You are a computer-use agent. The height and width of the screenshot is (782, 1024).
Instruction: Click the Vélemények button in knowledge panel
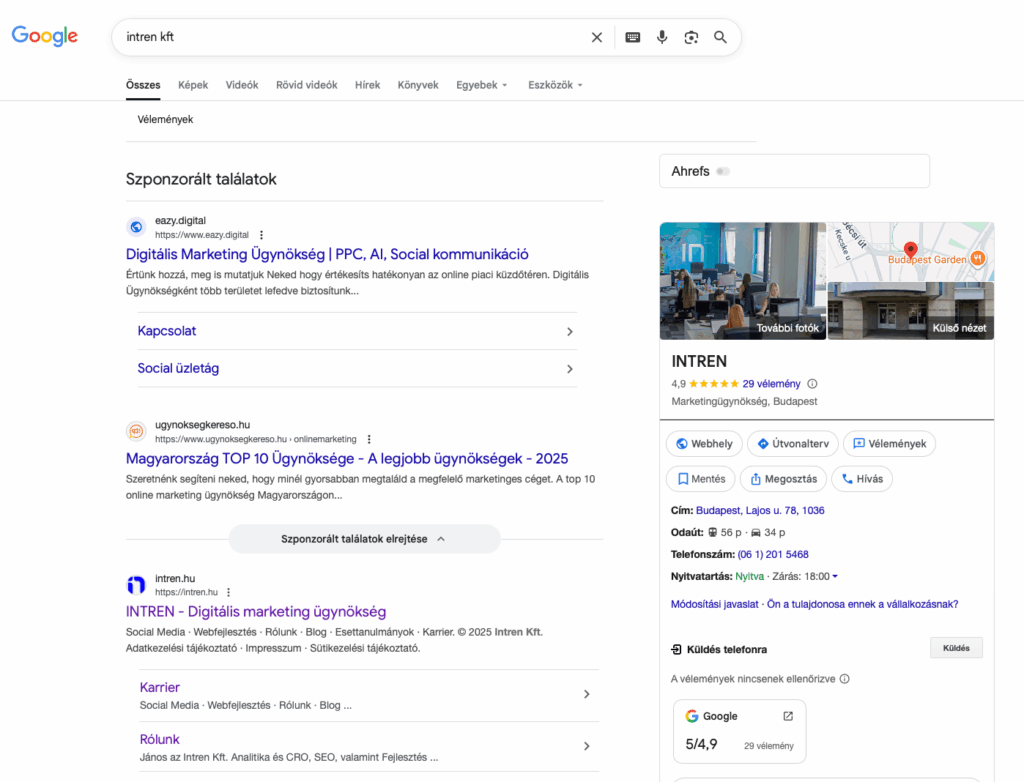[x=889, y=444]
